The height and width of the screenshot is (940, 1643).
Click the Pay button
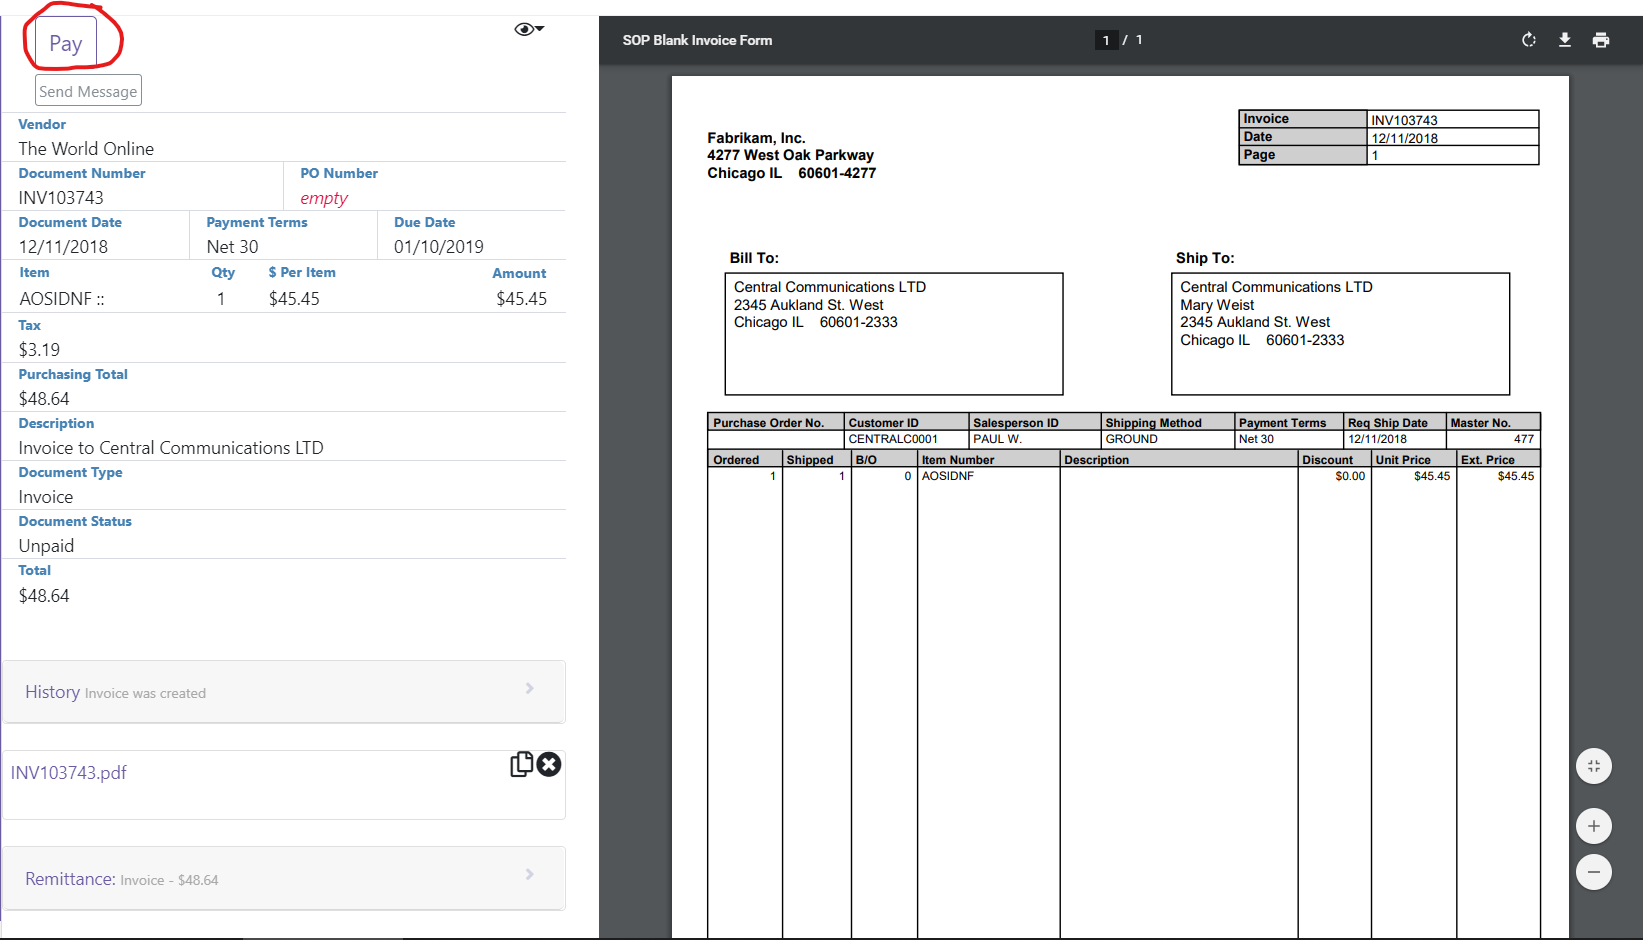click(66, 42)
